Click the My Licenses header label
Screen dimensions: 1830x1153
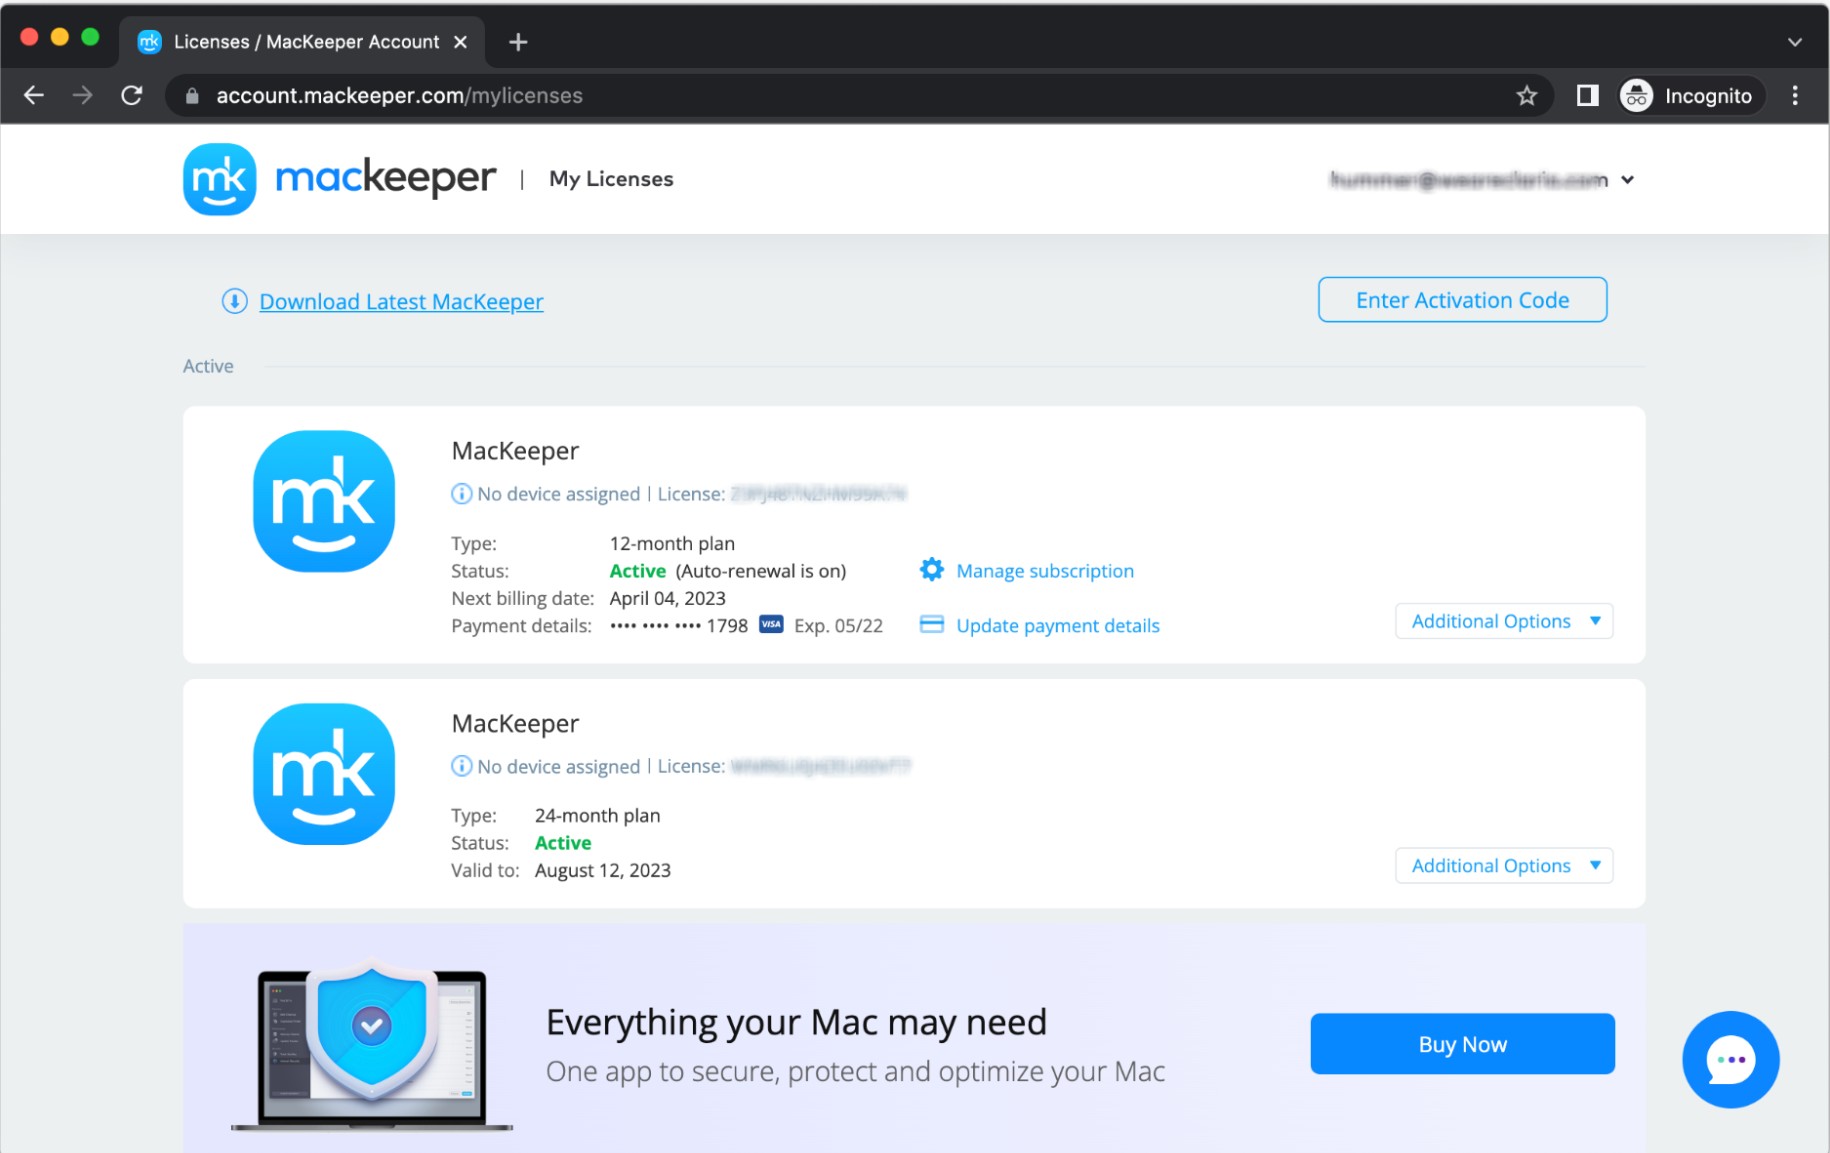(611, 179)
